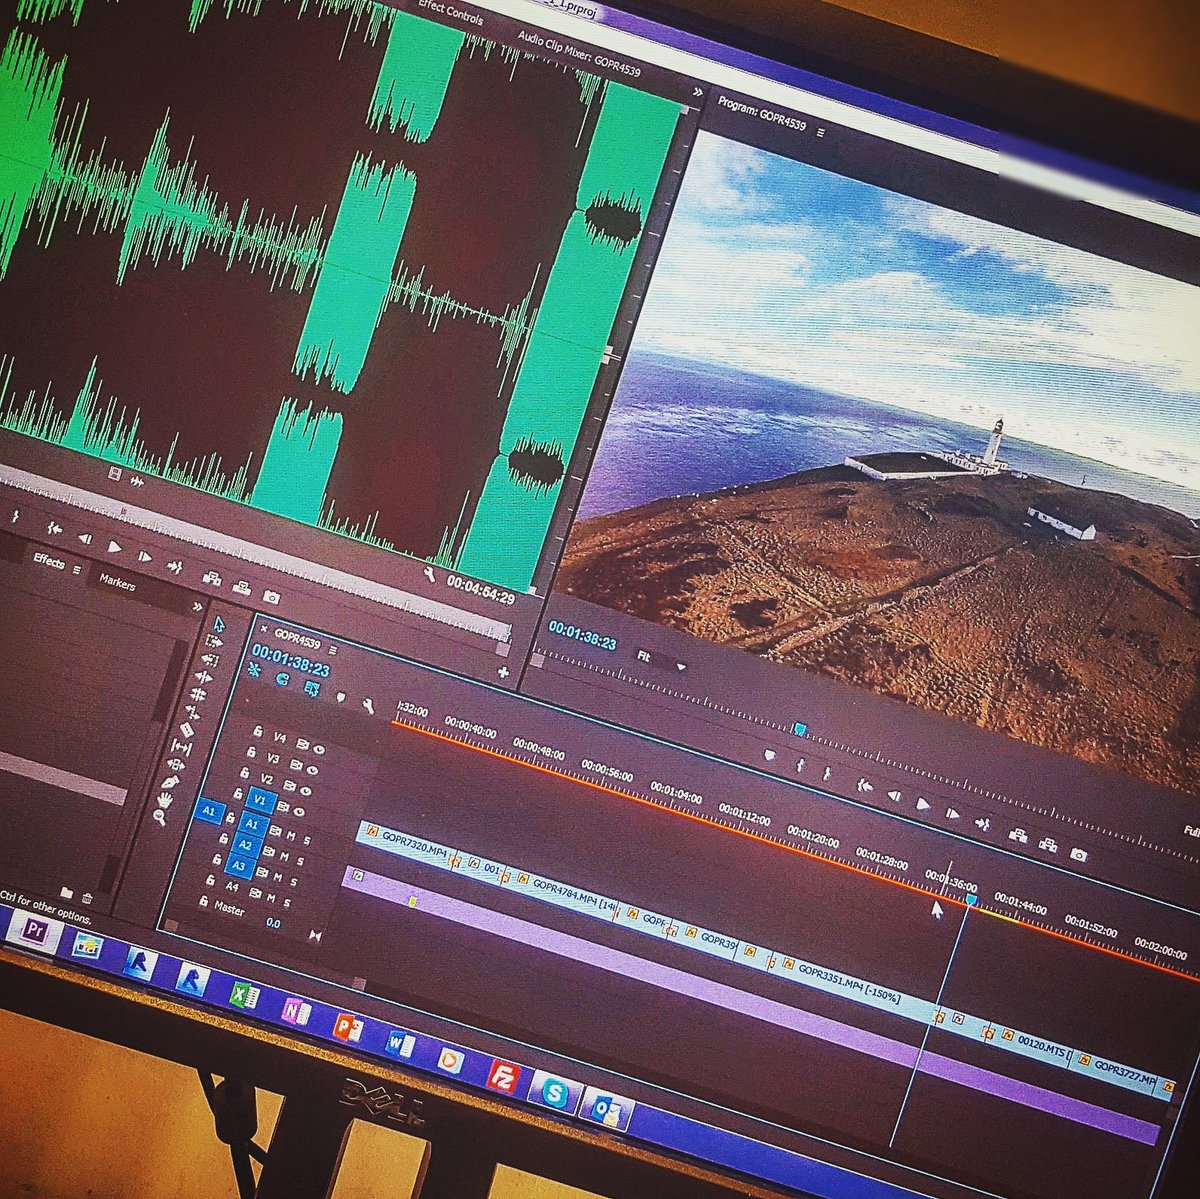Image resolution: width=1200 pixels, height=1199 pixels.
Task: Select the Zoom magnifier tool
Action: click(x=159, y=817)
